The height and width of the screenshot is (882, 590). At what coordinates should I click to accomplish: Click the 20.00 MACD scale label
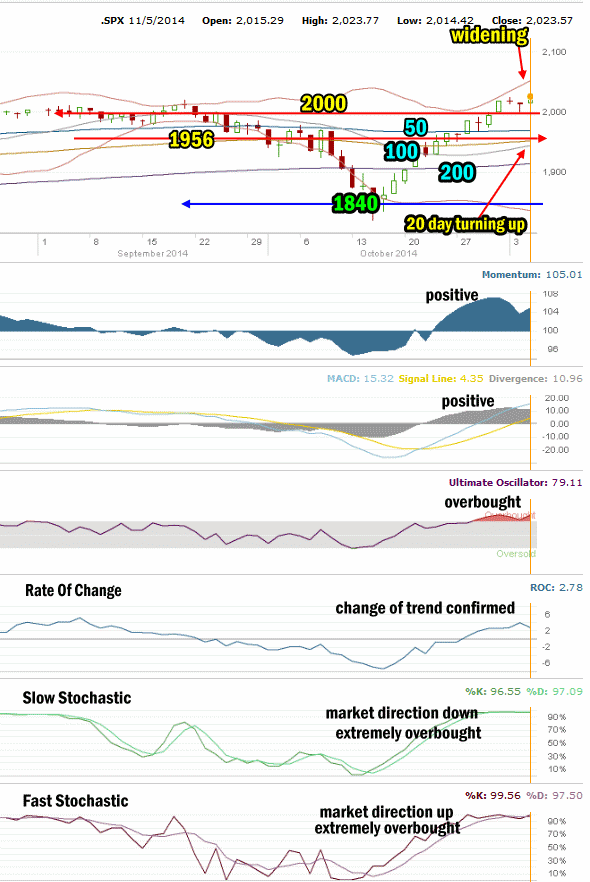(557, 398)
